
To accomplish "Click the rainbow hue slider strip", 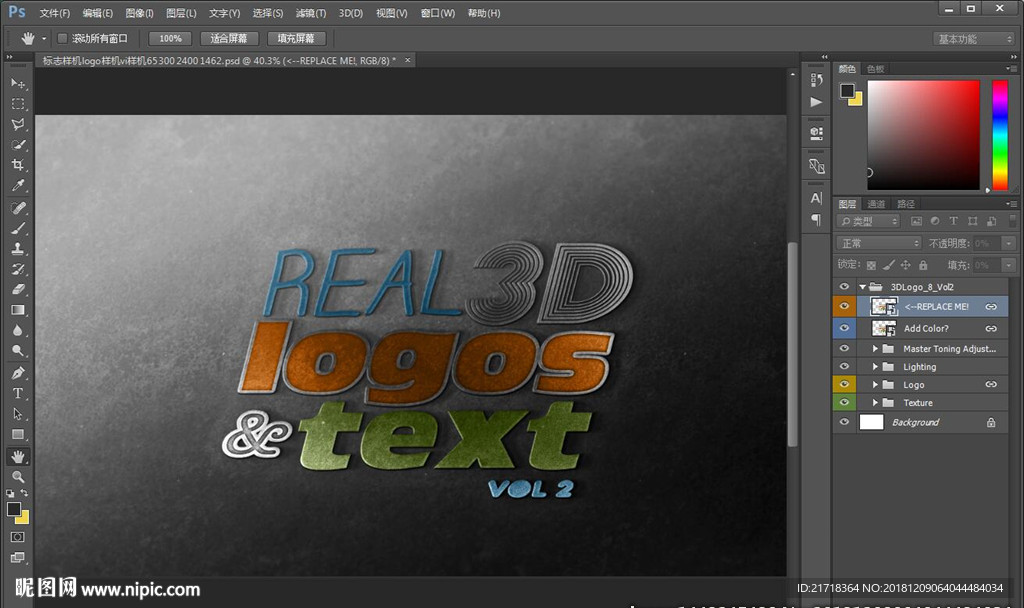I will point(999,135).
